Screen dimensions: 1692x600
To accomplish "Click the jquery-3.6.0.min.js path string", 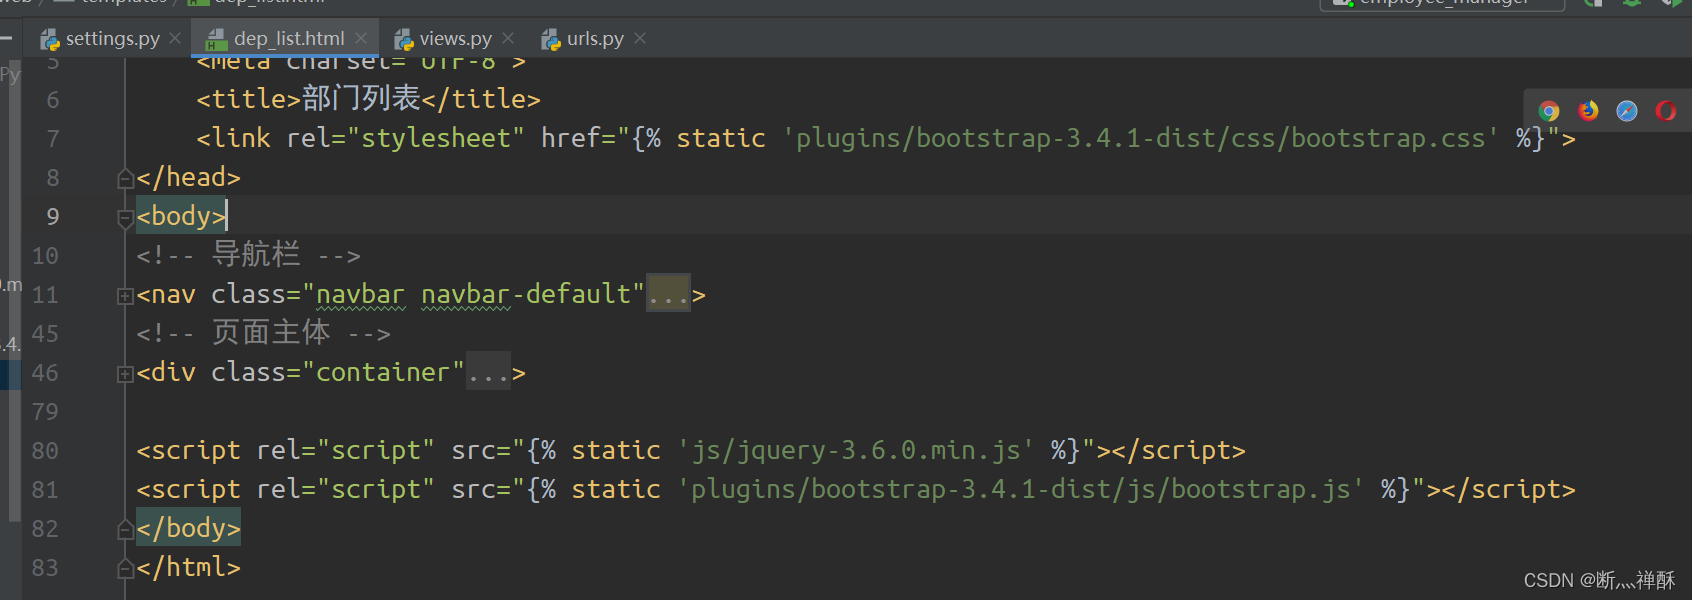I will (855, 450).
